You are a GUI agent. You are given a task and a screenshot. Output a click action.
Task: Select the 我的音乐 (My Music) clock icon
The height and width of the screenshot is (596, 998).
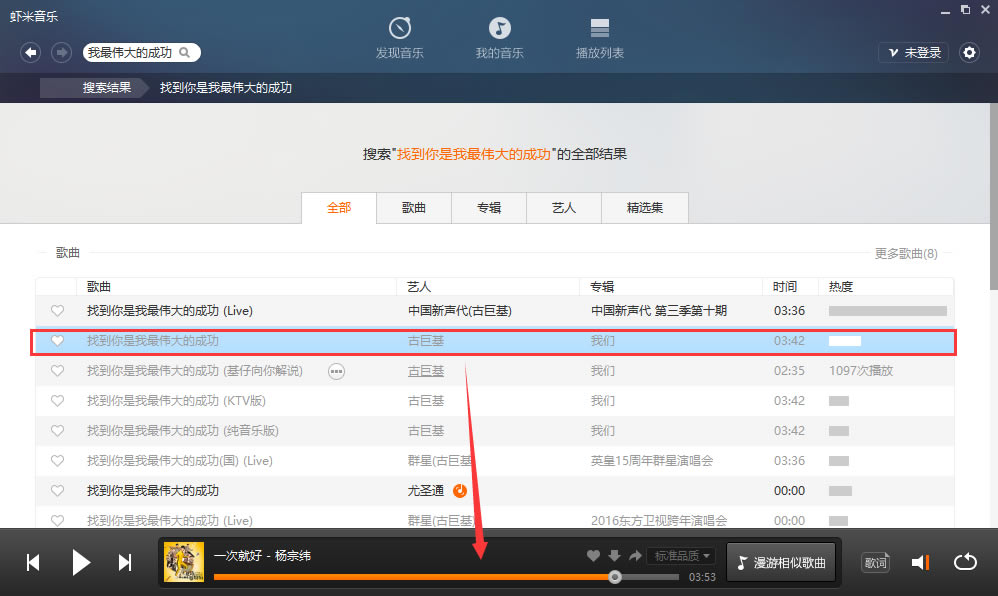[500, 30]
